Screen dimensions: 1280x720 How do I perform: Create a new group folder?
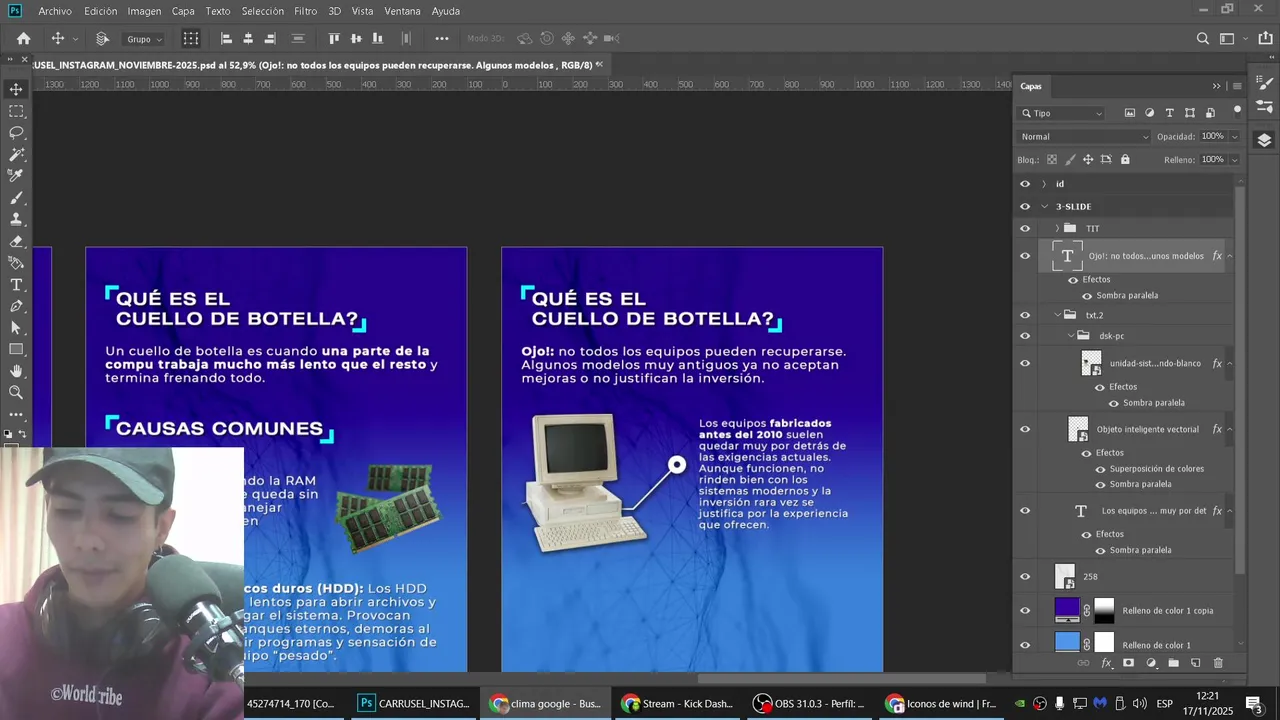pyautogui.click(x=1173, y=663)
